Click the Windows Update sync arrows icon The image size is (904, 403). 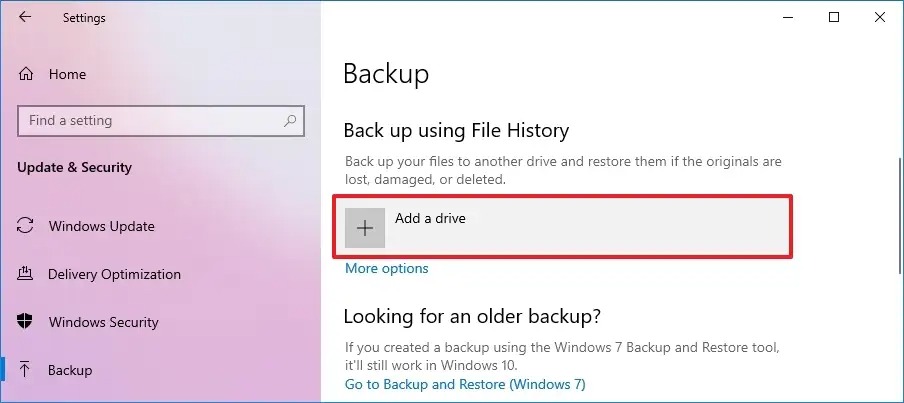pyautogui.click(x=25, y=225)
